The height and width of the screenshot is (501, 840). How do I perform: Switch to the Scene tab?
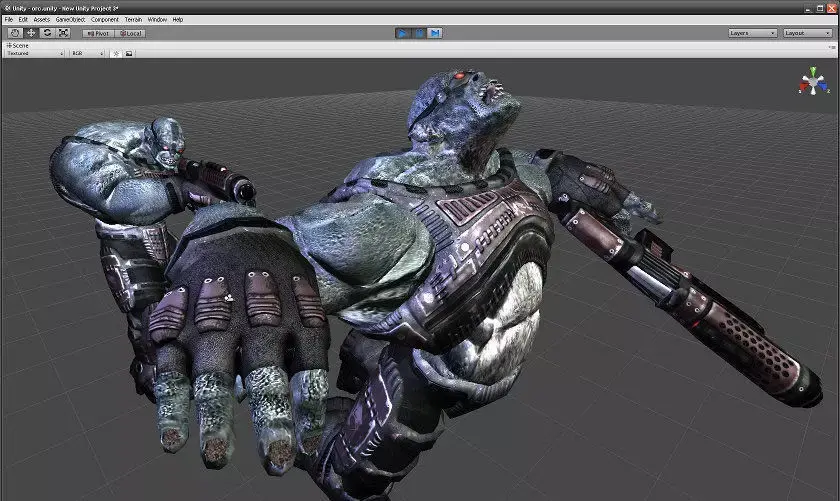point(17,46)
